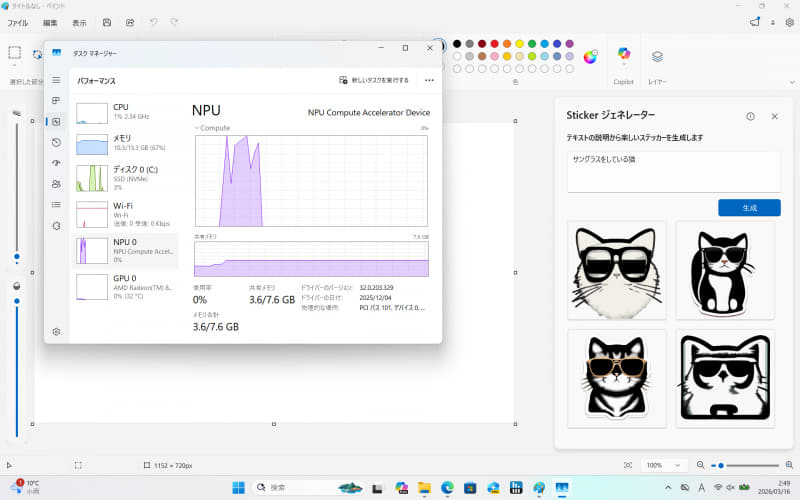
Task: Open the Task Manager more options ellipsis
Action: 429,80
